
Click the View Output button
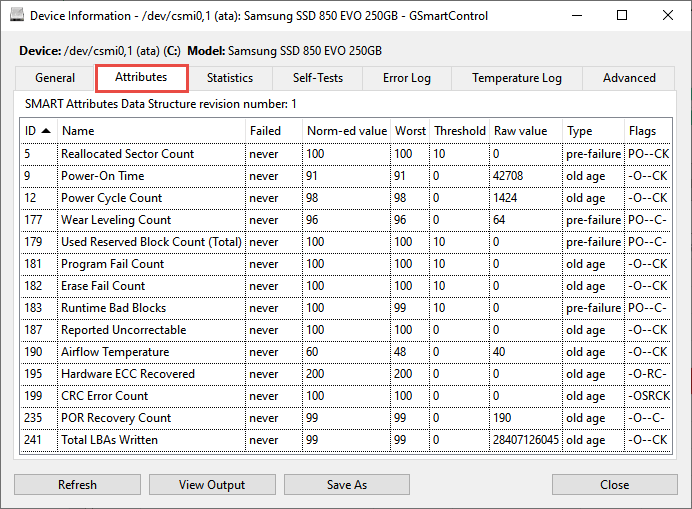[x=212, y=485]
